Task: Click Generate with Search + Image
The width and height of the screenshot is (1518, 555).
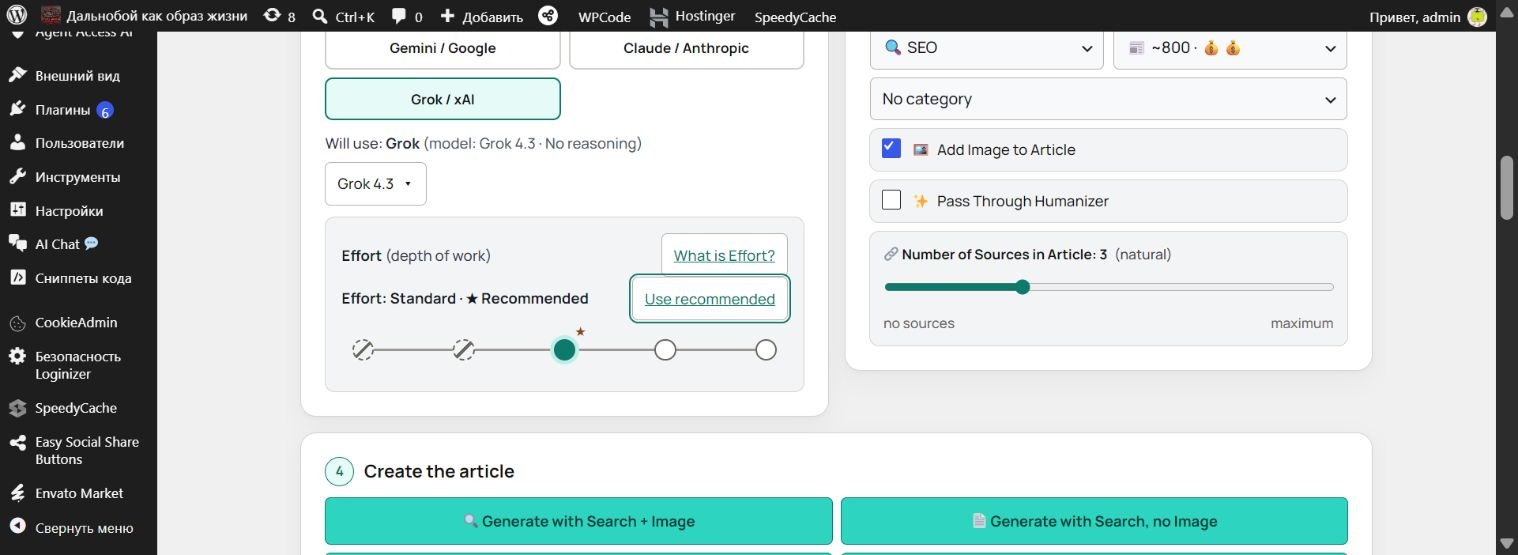Action: [579, 521]
